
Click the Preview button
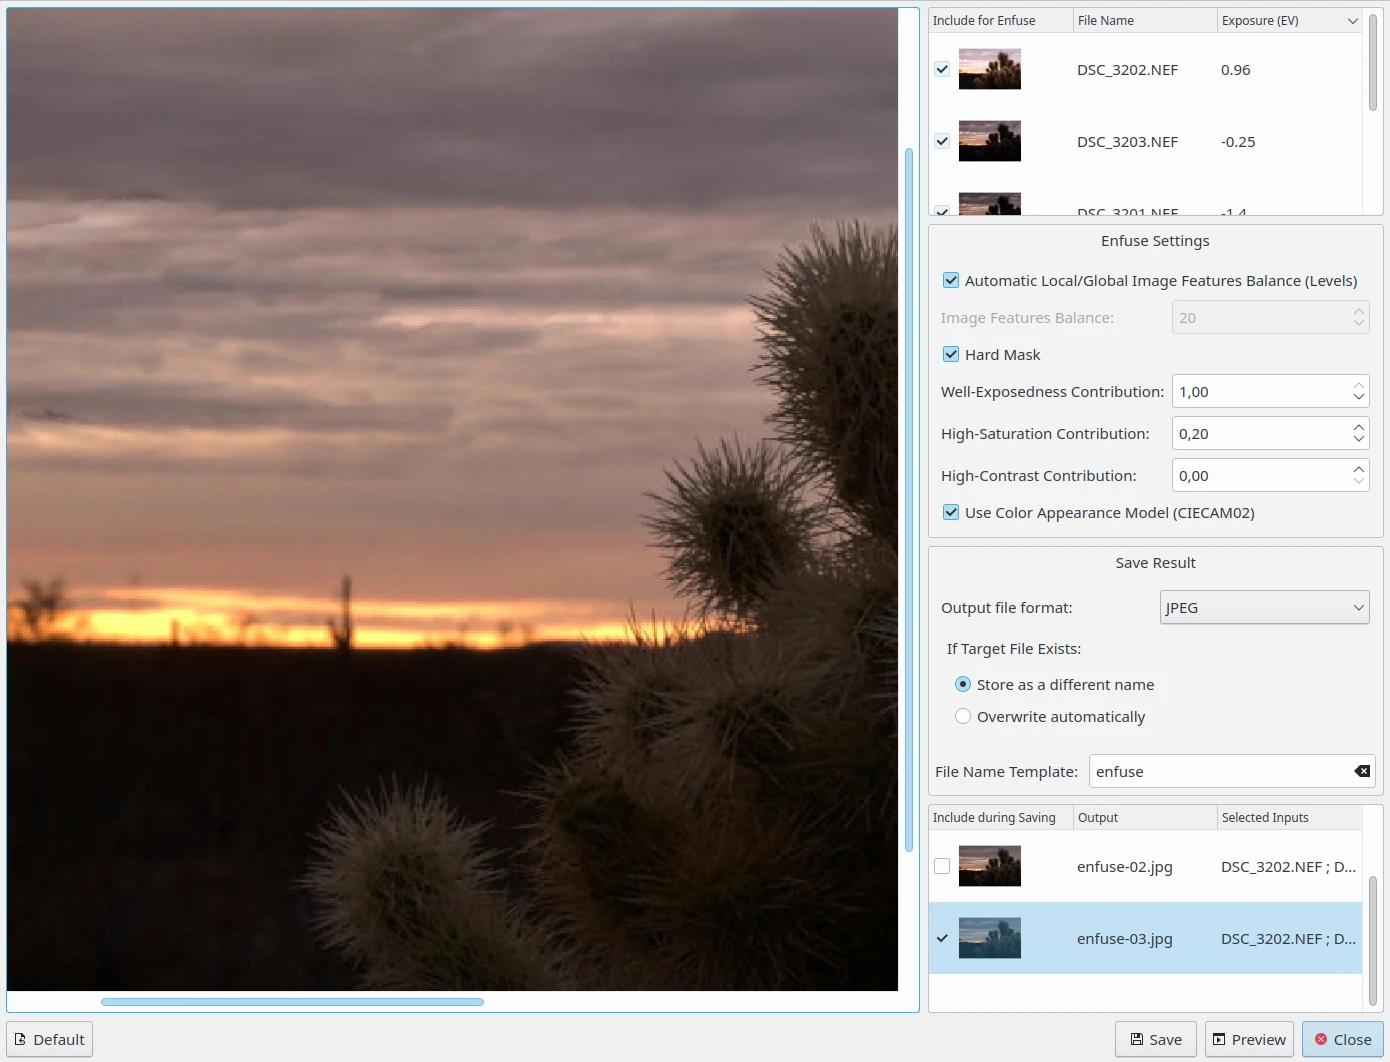click(1249, 1040)
